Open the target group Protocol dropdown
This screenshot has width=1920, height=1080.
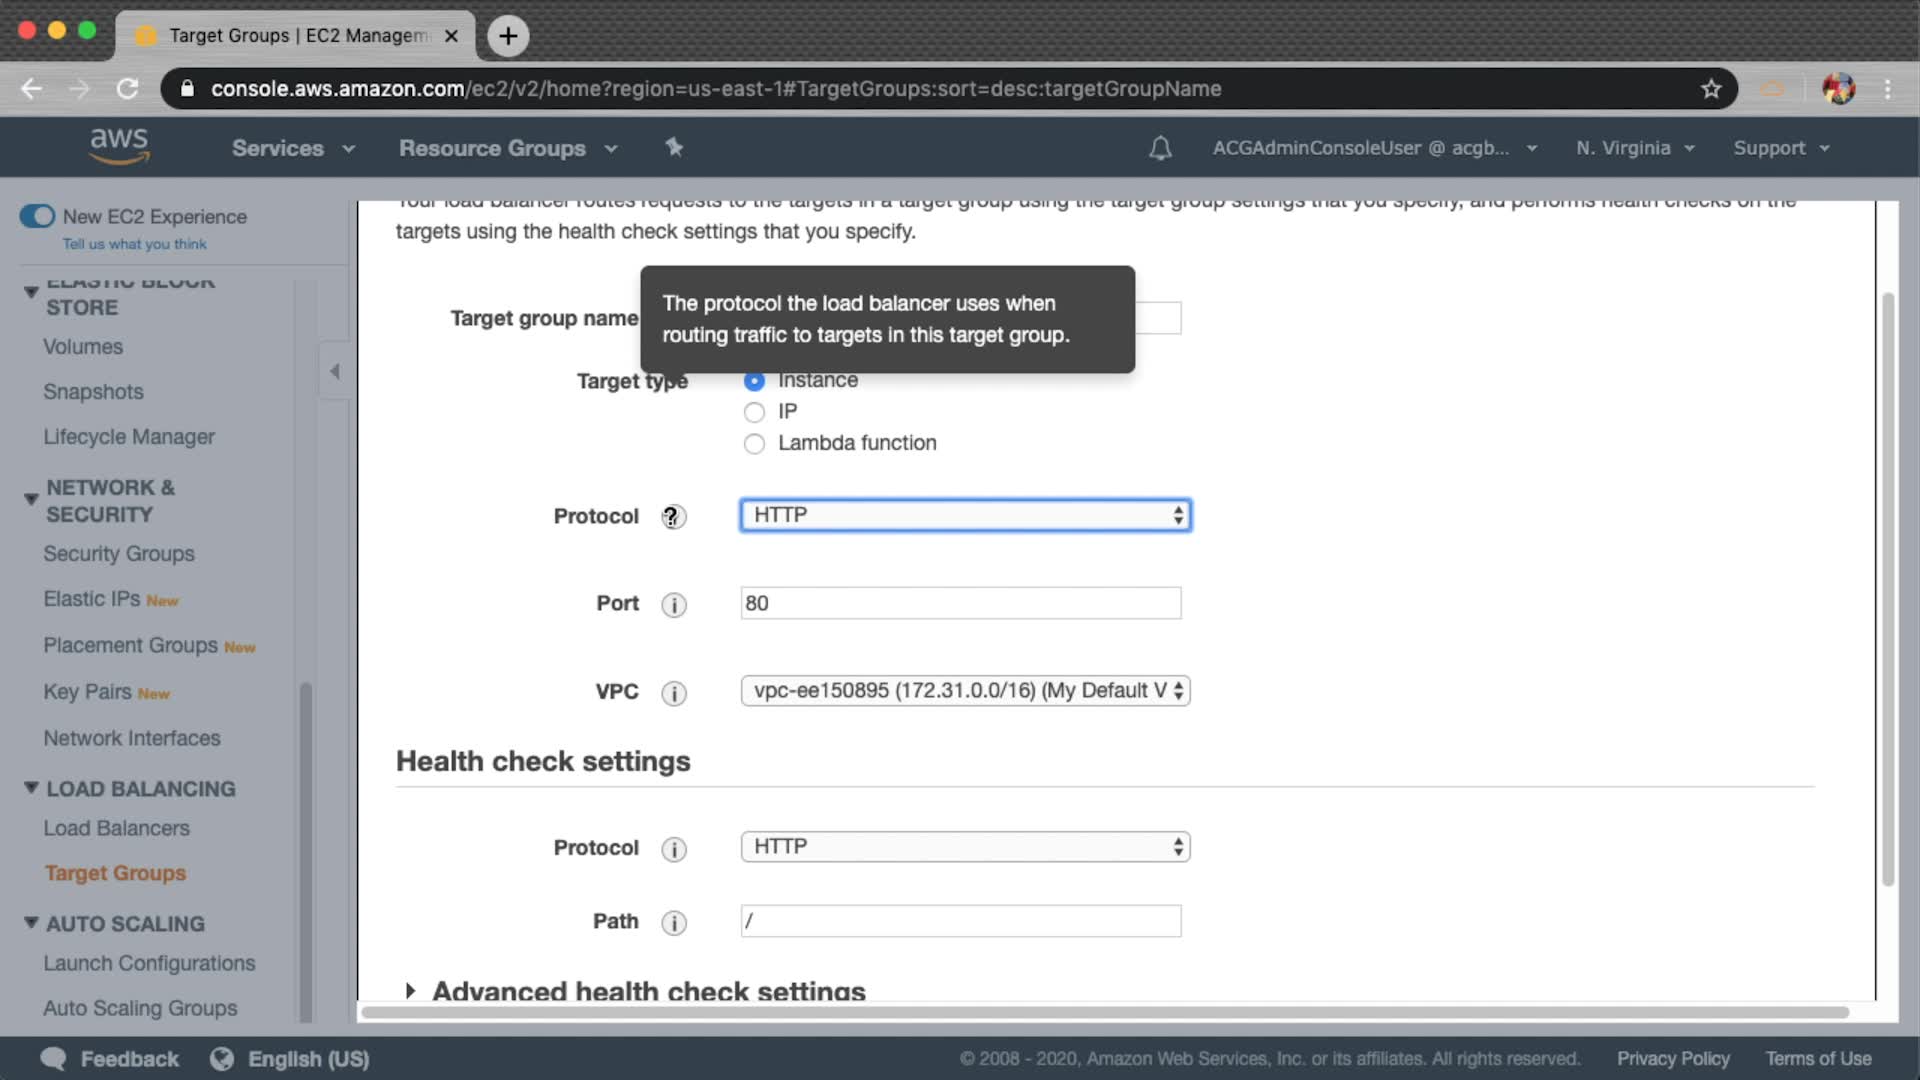[964, 515]
